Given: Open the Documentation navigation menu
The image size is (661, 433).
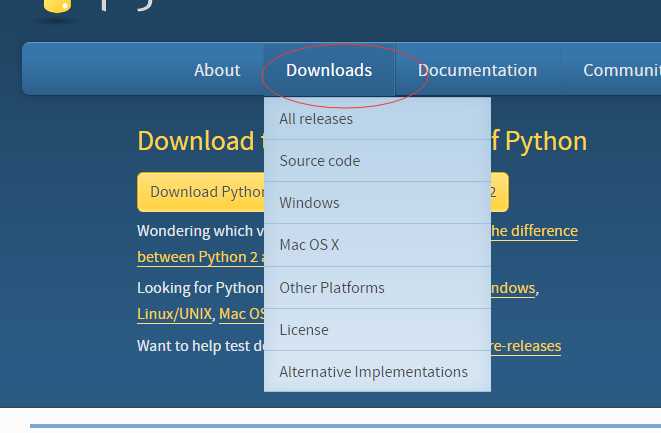Looking at the screenshot, I should tap(477, 70).
